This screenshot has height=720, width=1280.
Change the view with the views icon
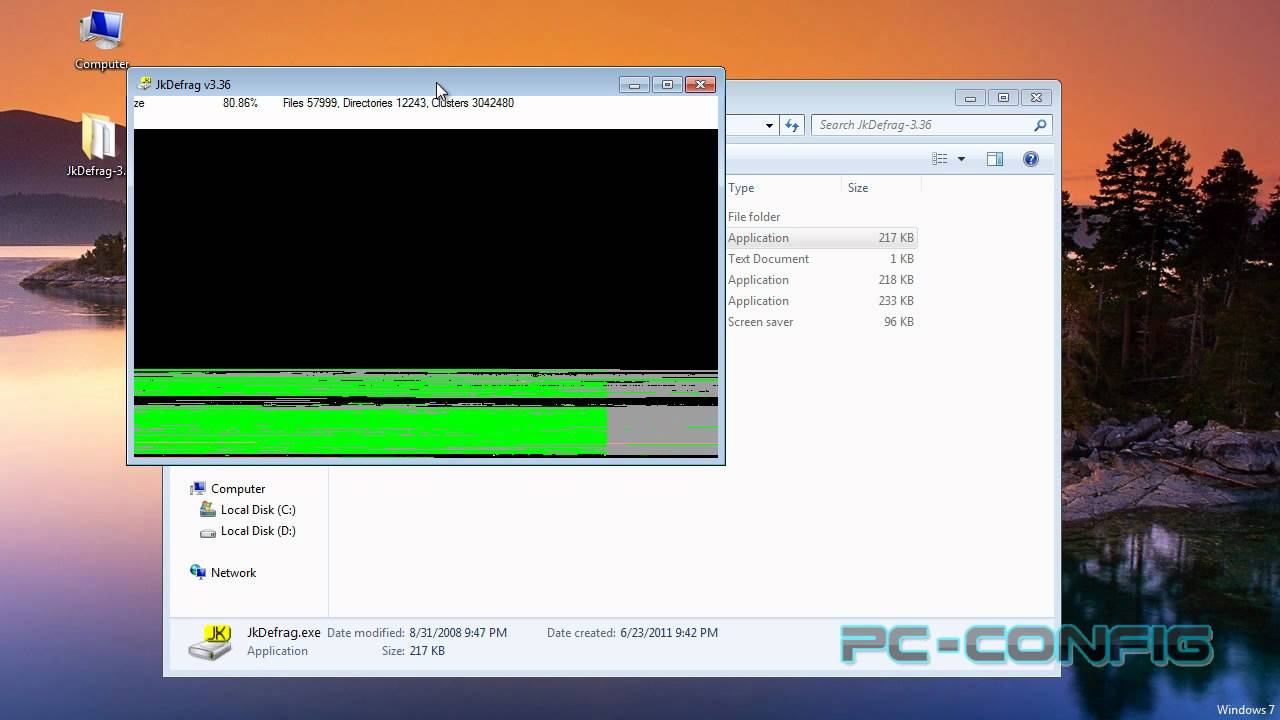click(x=940, y=159)
